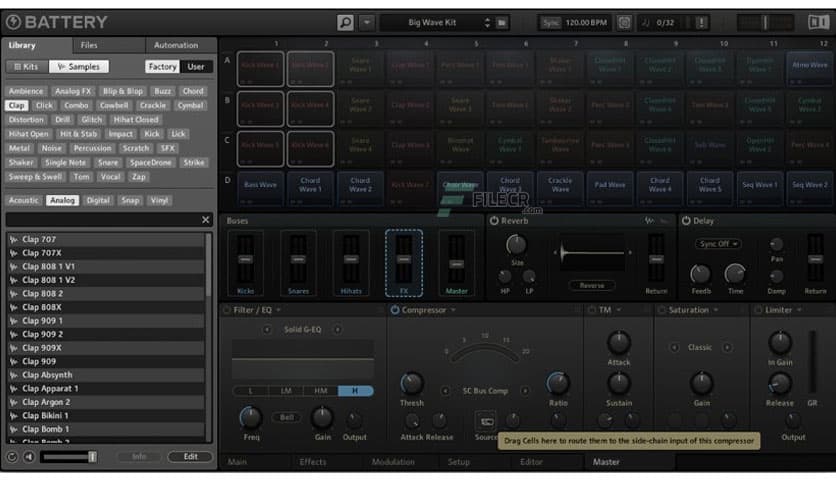Adjust the master volume slider in the header
The image size is (836, 484).
coord(765,22)
